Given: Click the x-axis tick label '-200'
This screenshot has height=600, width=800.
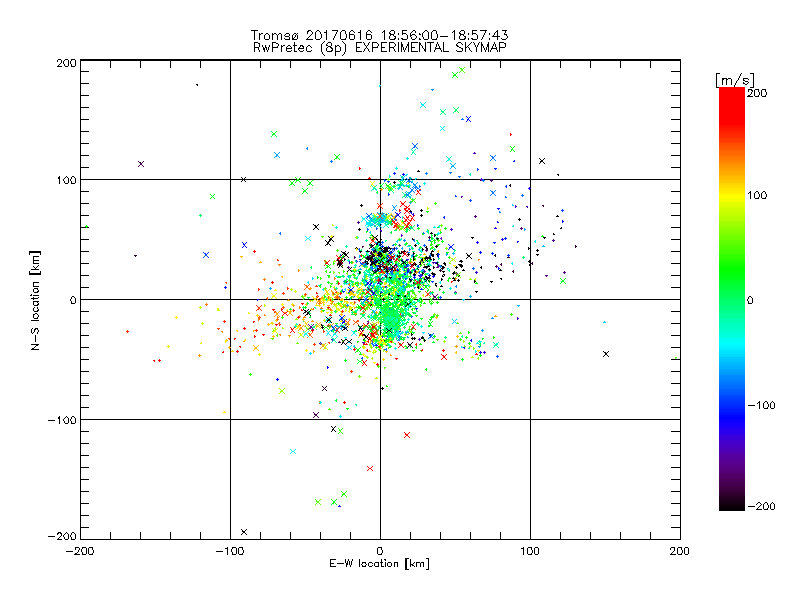Looking at the screenshot, I should click(80, 551).
